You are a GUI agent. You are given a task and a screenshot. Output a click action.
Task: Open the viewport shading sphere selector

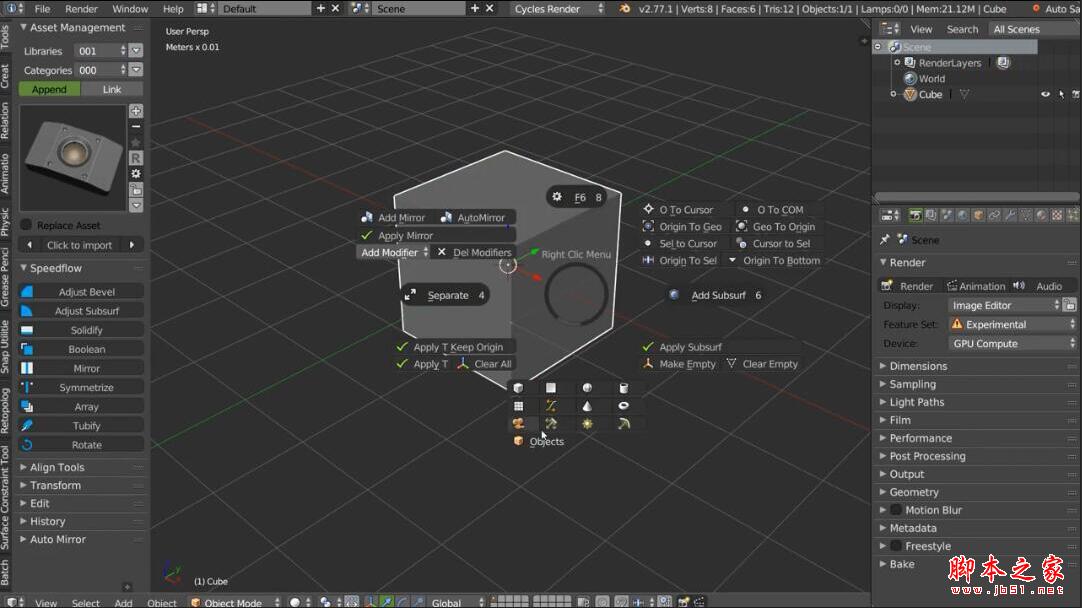(299, 602)
